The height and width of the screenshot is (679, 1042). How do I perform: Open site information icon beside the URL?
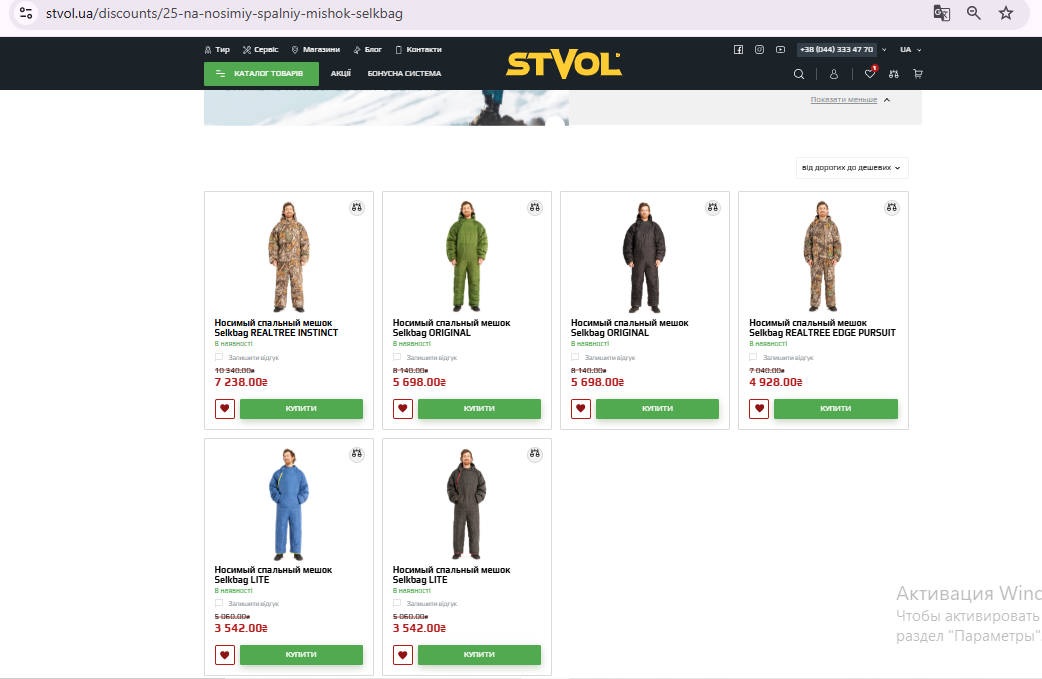pyautogui.click(x=26, y=13)
